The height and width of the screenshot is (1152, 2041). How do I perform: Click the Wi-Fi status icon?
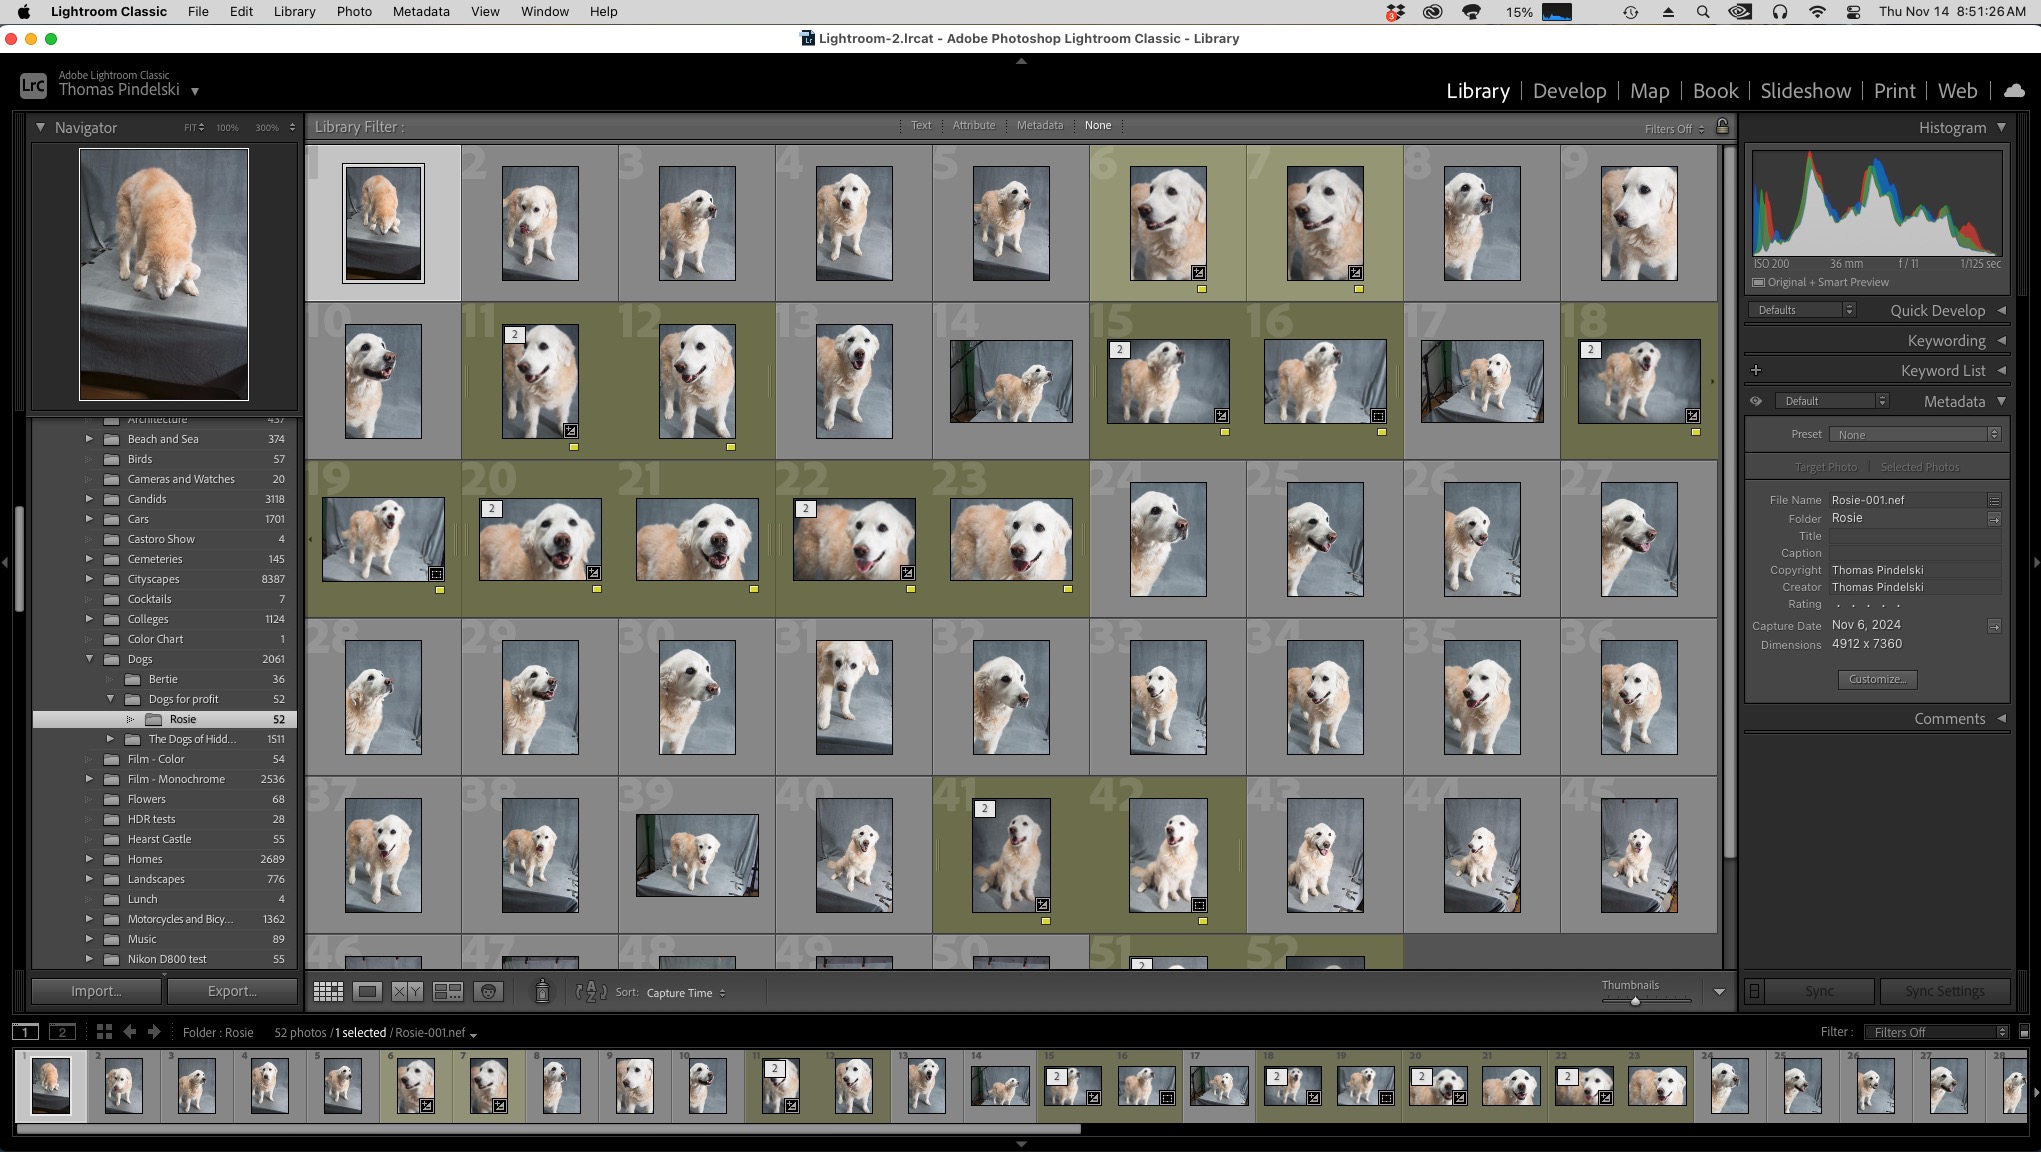(1817, 12)
